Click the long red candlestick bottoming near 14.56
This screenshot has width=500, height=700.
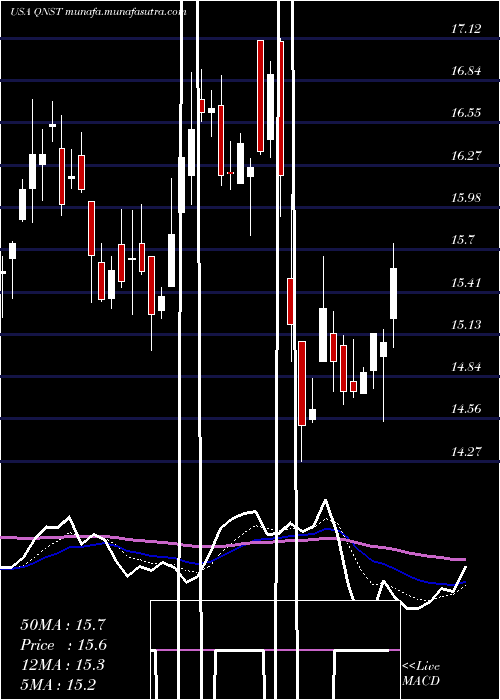302,383
